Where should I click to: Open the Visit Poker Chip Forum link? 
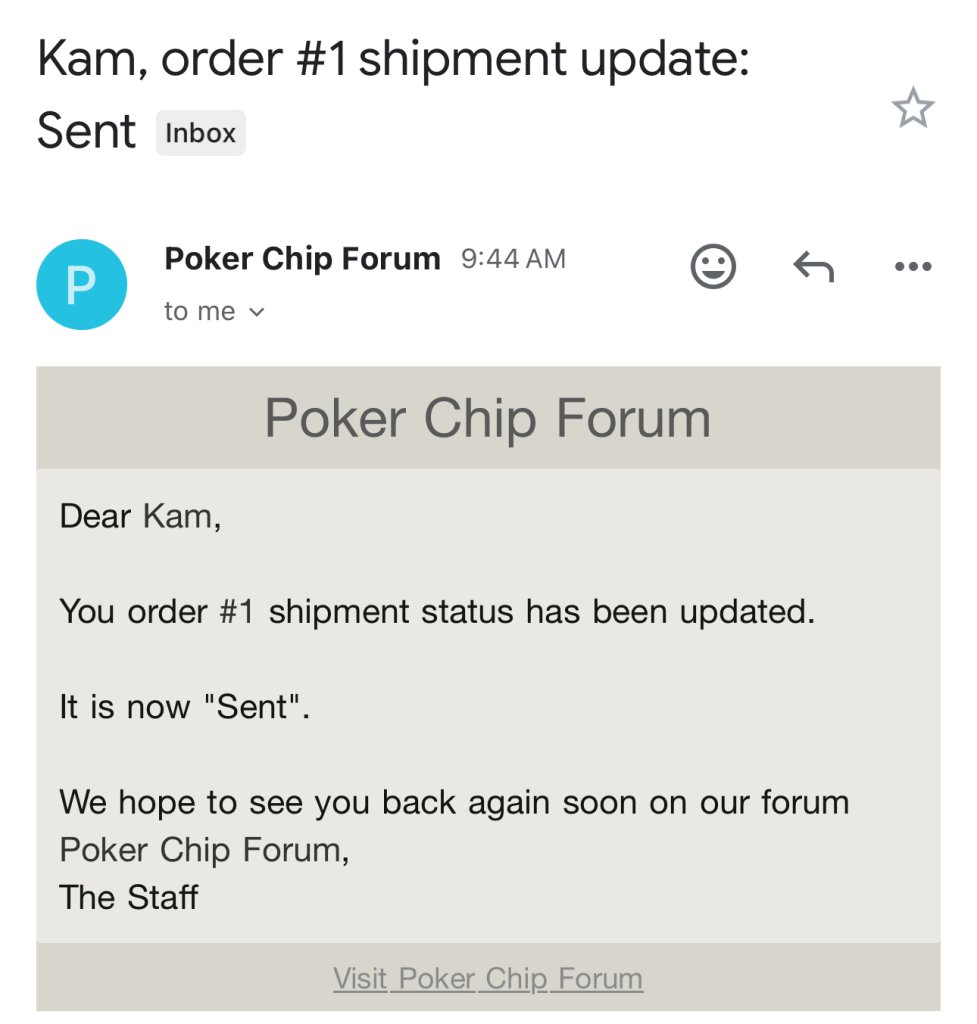[x=488, y=978]
